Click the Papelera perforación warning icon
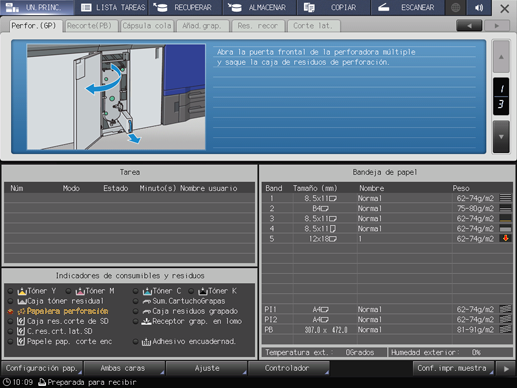517x388 pixels. (x=21, y=311)
